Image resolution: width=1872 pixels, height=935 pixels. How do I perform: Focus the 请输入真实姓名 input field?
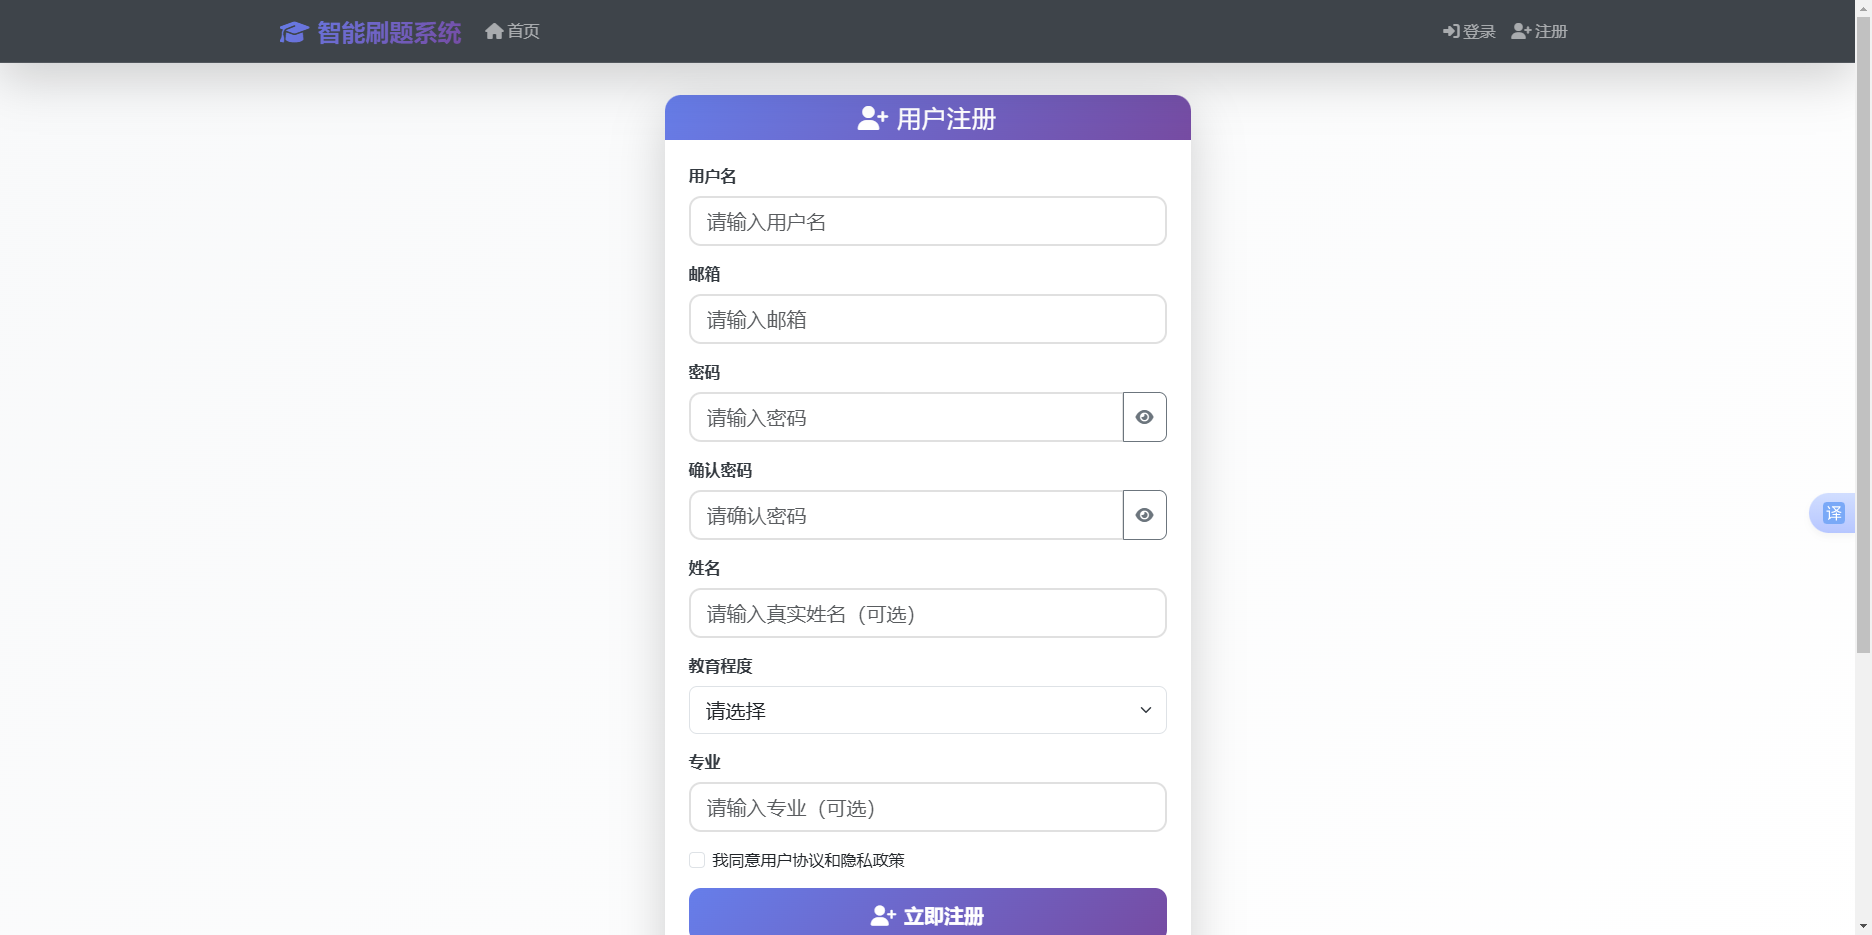coord(927,613)
